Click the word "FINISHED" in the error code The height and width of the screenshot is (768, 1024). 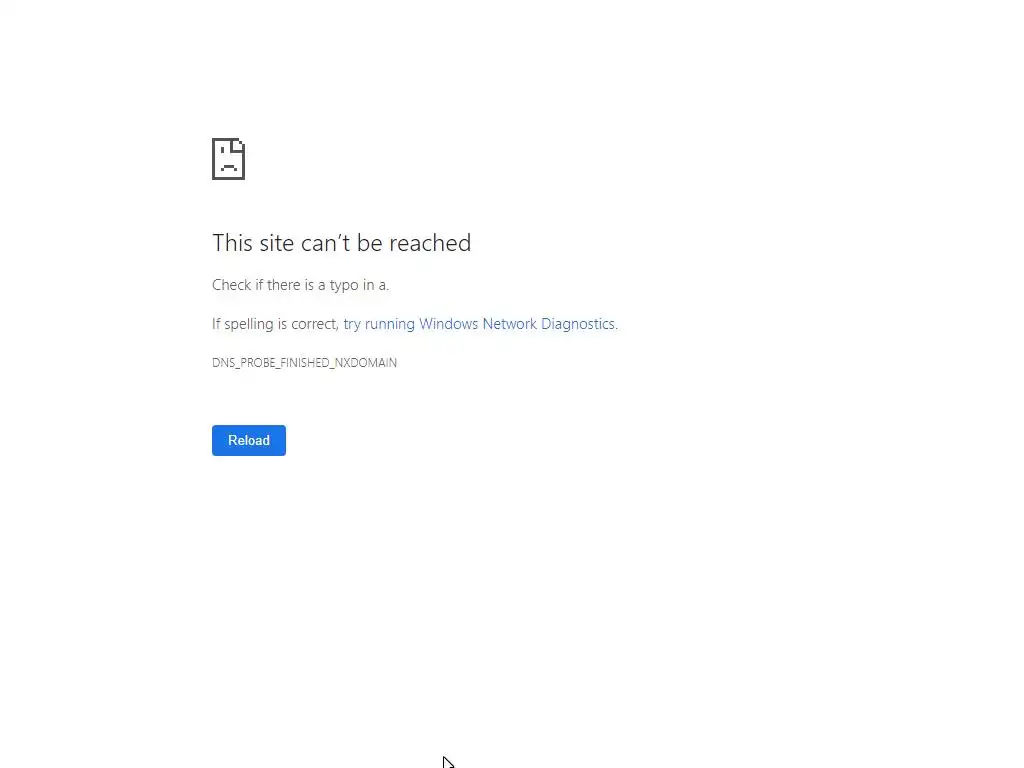click(305, 362)
